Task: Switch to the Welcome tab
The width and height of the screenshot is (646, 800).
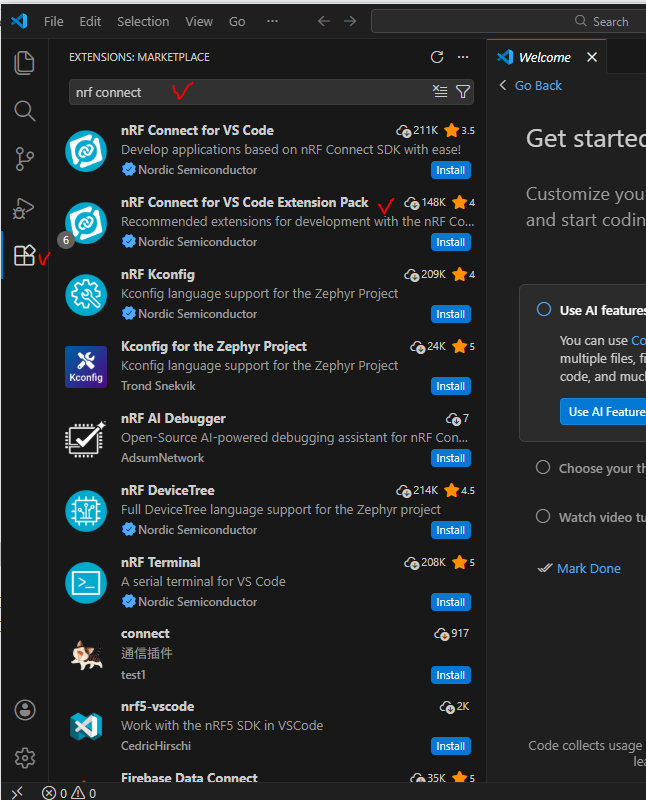Action: click(544, 57)
